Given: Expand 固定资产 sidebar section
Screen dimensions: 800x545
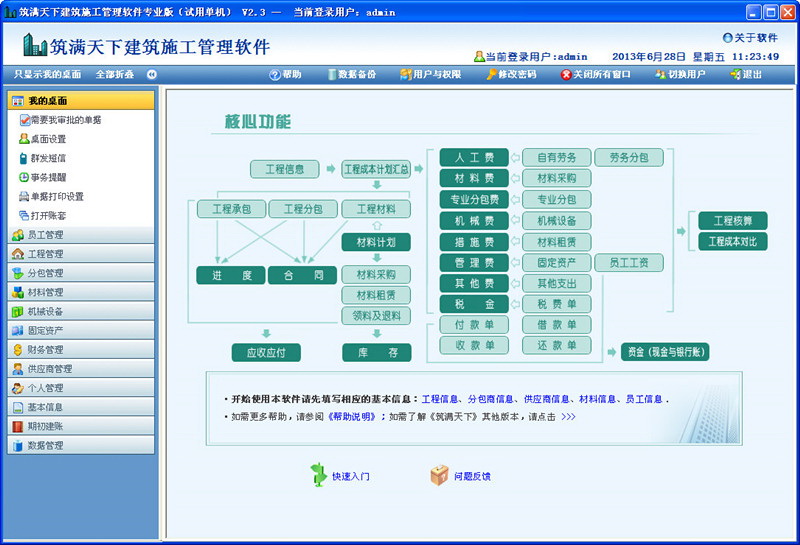Looking at the screenshot, I should 81,330.
